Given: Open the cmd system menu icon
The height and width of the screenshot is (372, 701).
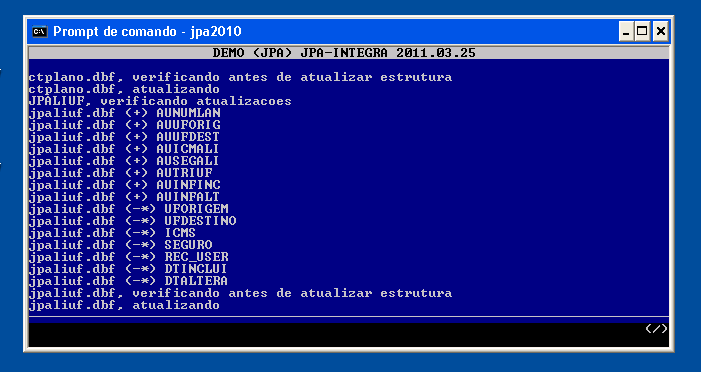Looking at the screenshot, I should (x=39, y=32).
